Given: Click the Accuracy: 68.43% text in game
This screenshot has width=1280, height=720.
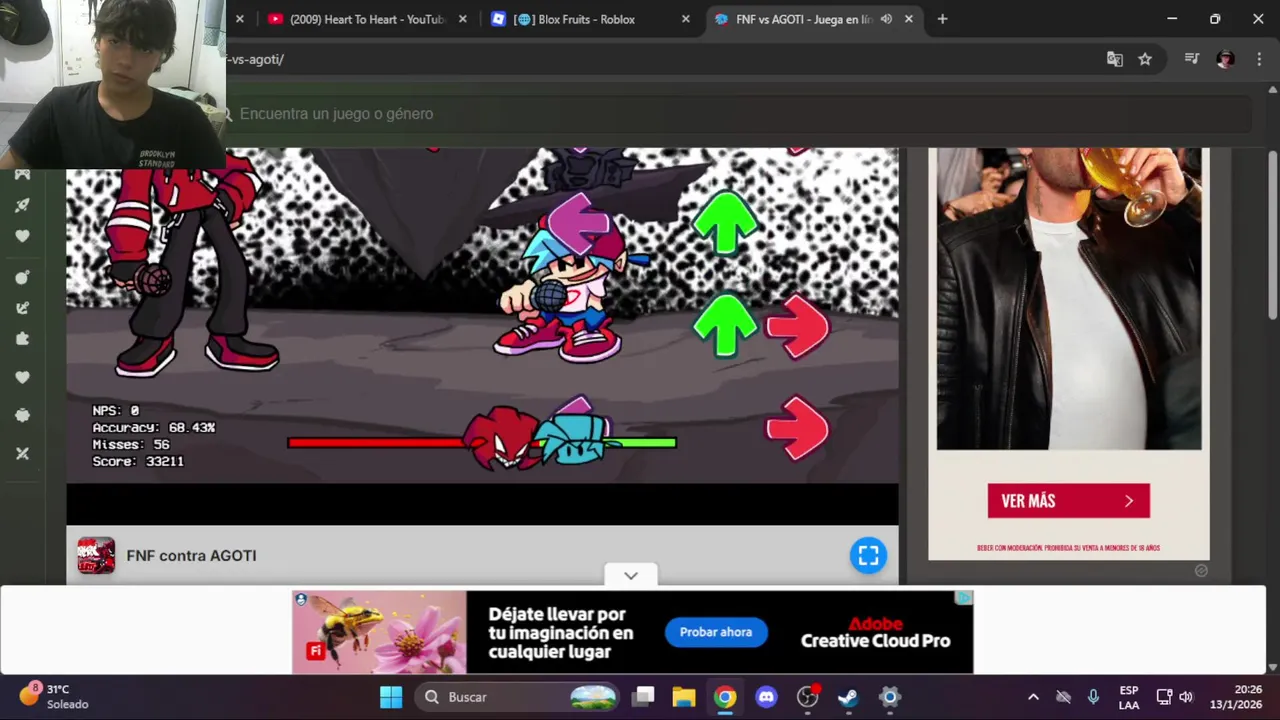Looking at the screenshot, I should pos(154,427).
